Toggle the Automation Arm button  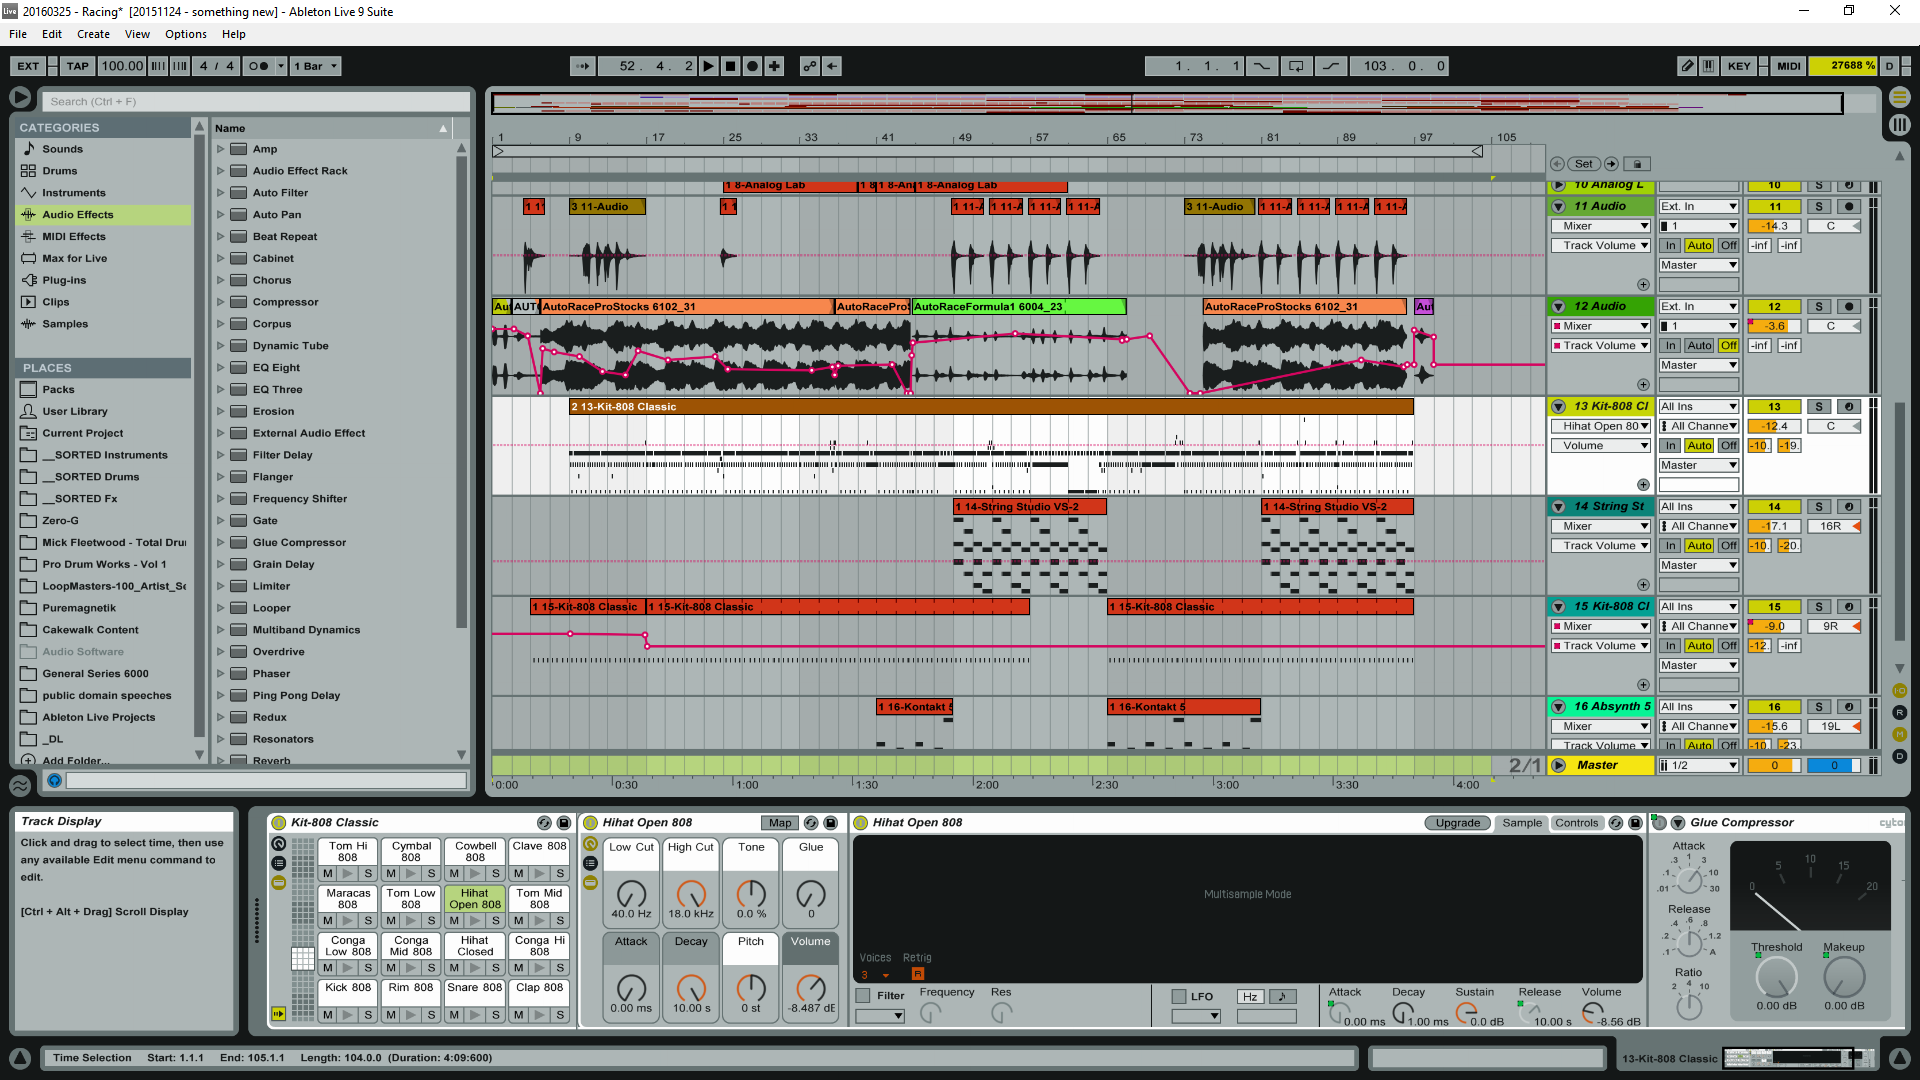[x=809, y=66]
